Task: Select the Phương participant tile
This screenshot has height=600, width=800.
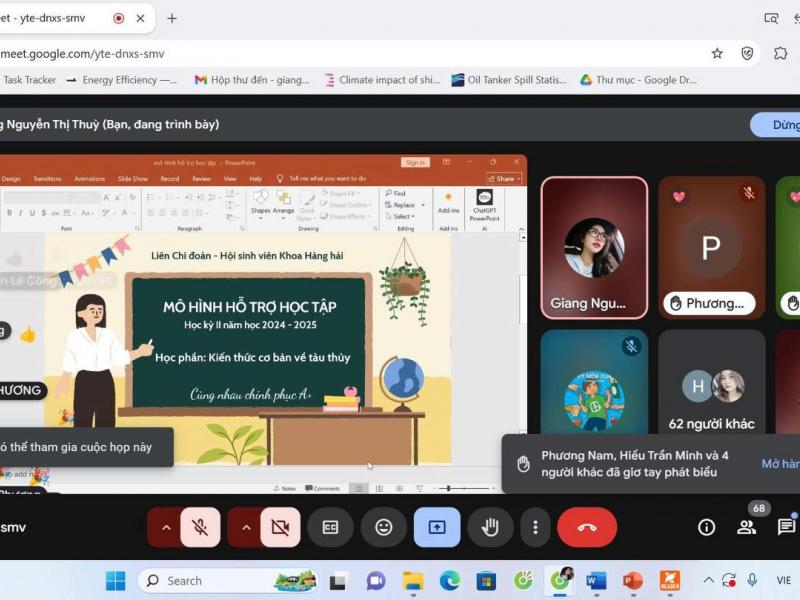Action: 712,248
